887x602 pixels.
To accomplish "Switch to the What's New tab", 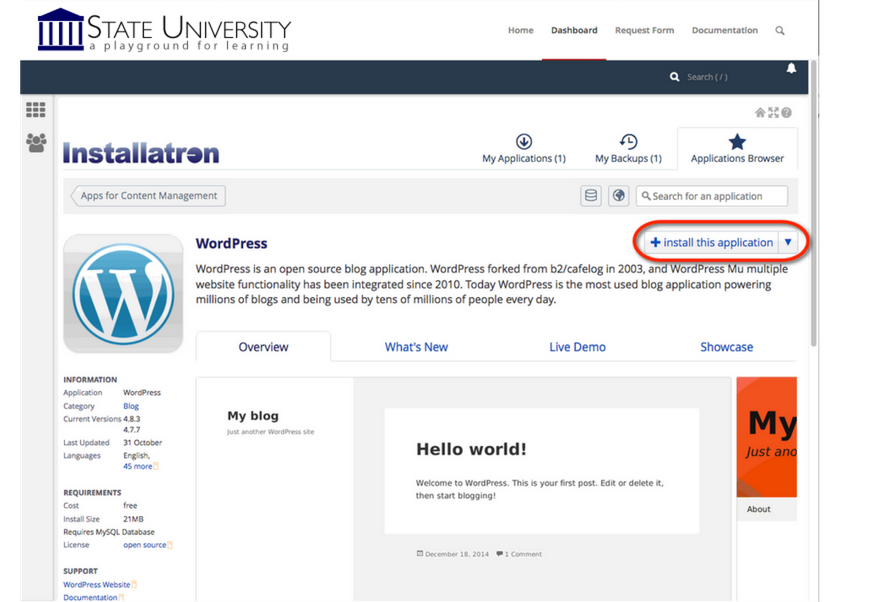I will point(416,347).
